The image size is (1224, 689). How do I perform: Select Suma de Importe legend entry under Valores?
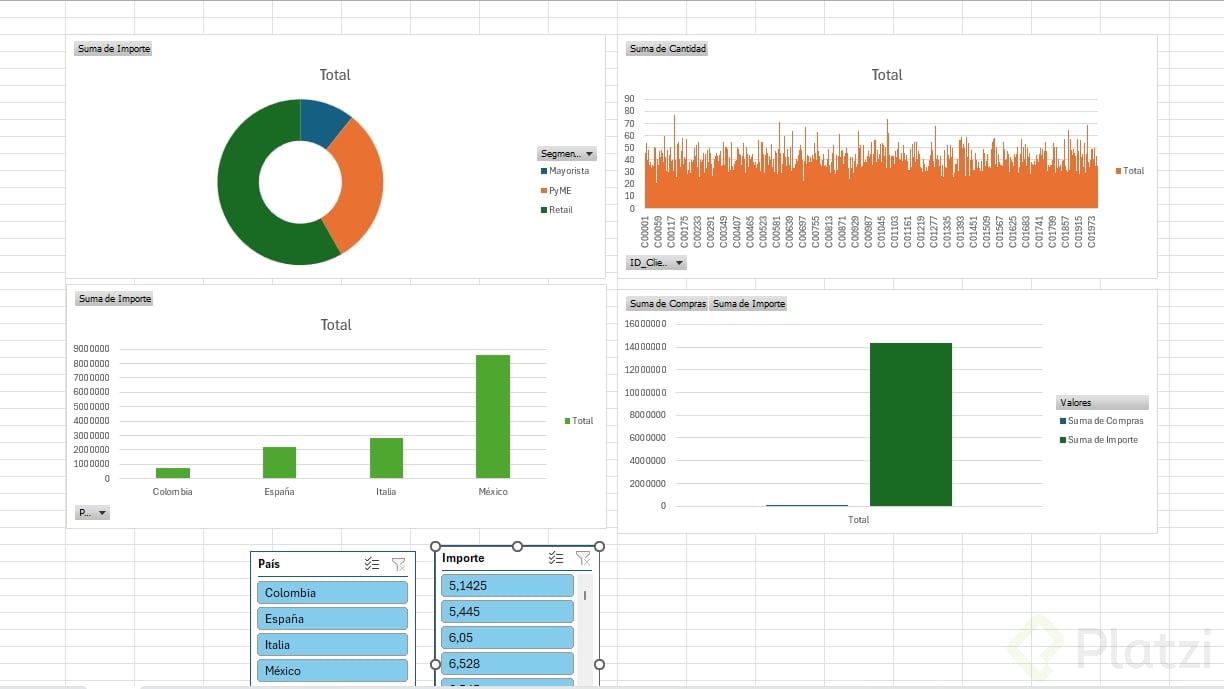[x=1098, y=440]
